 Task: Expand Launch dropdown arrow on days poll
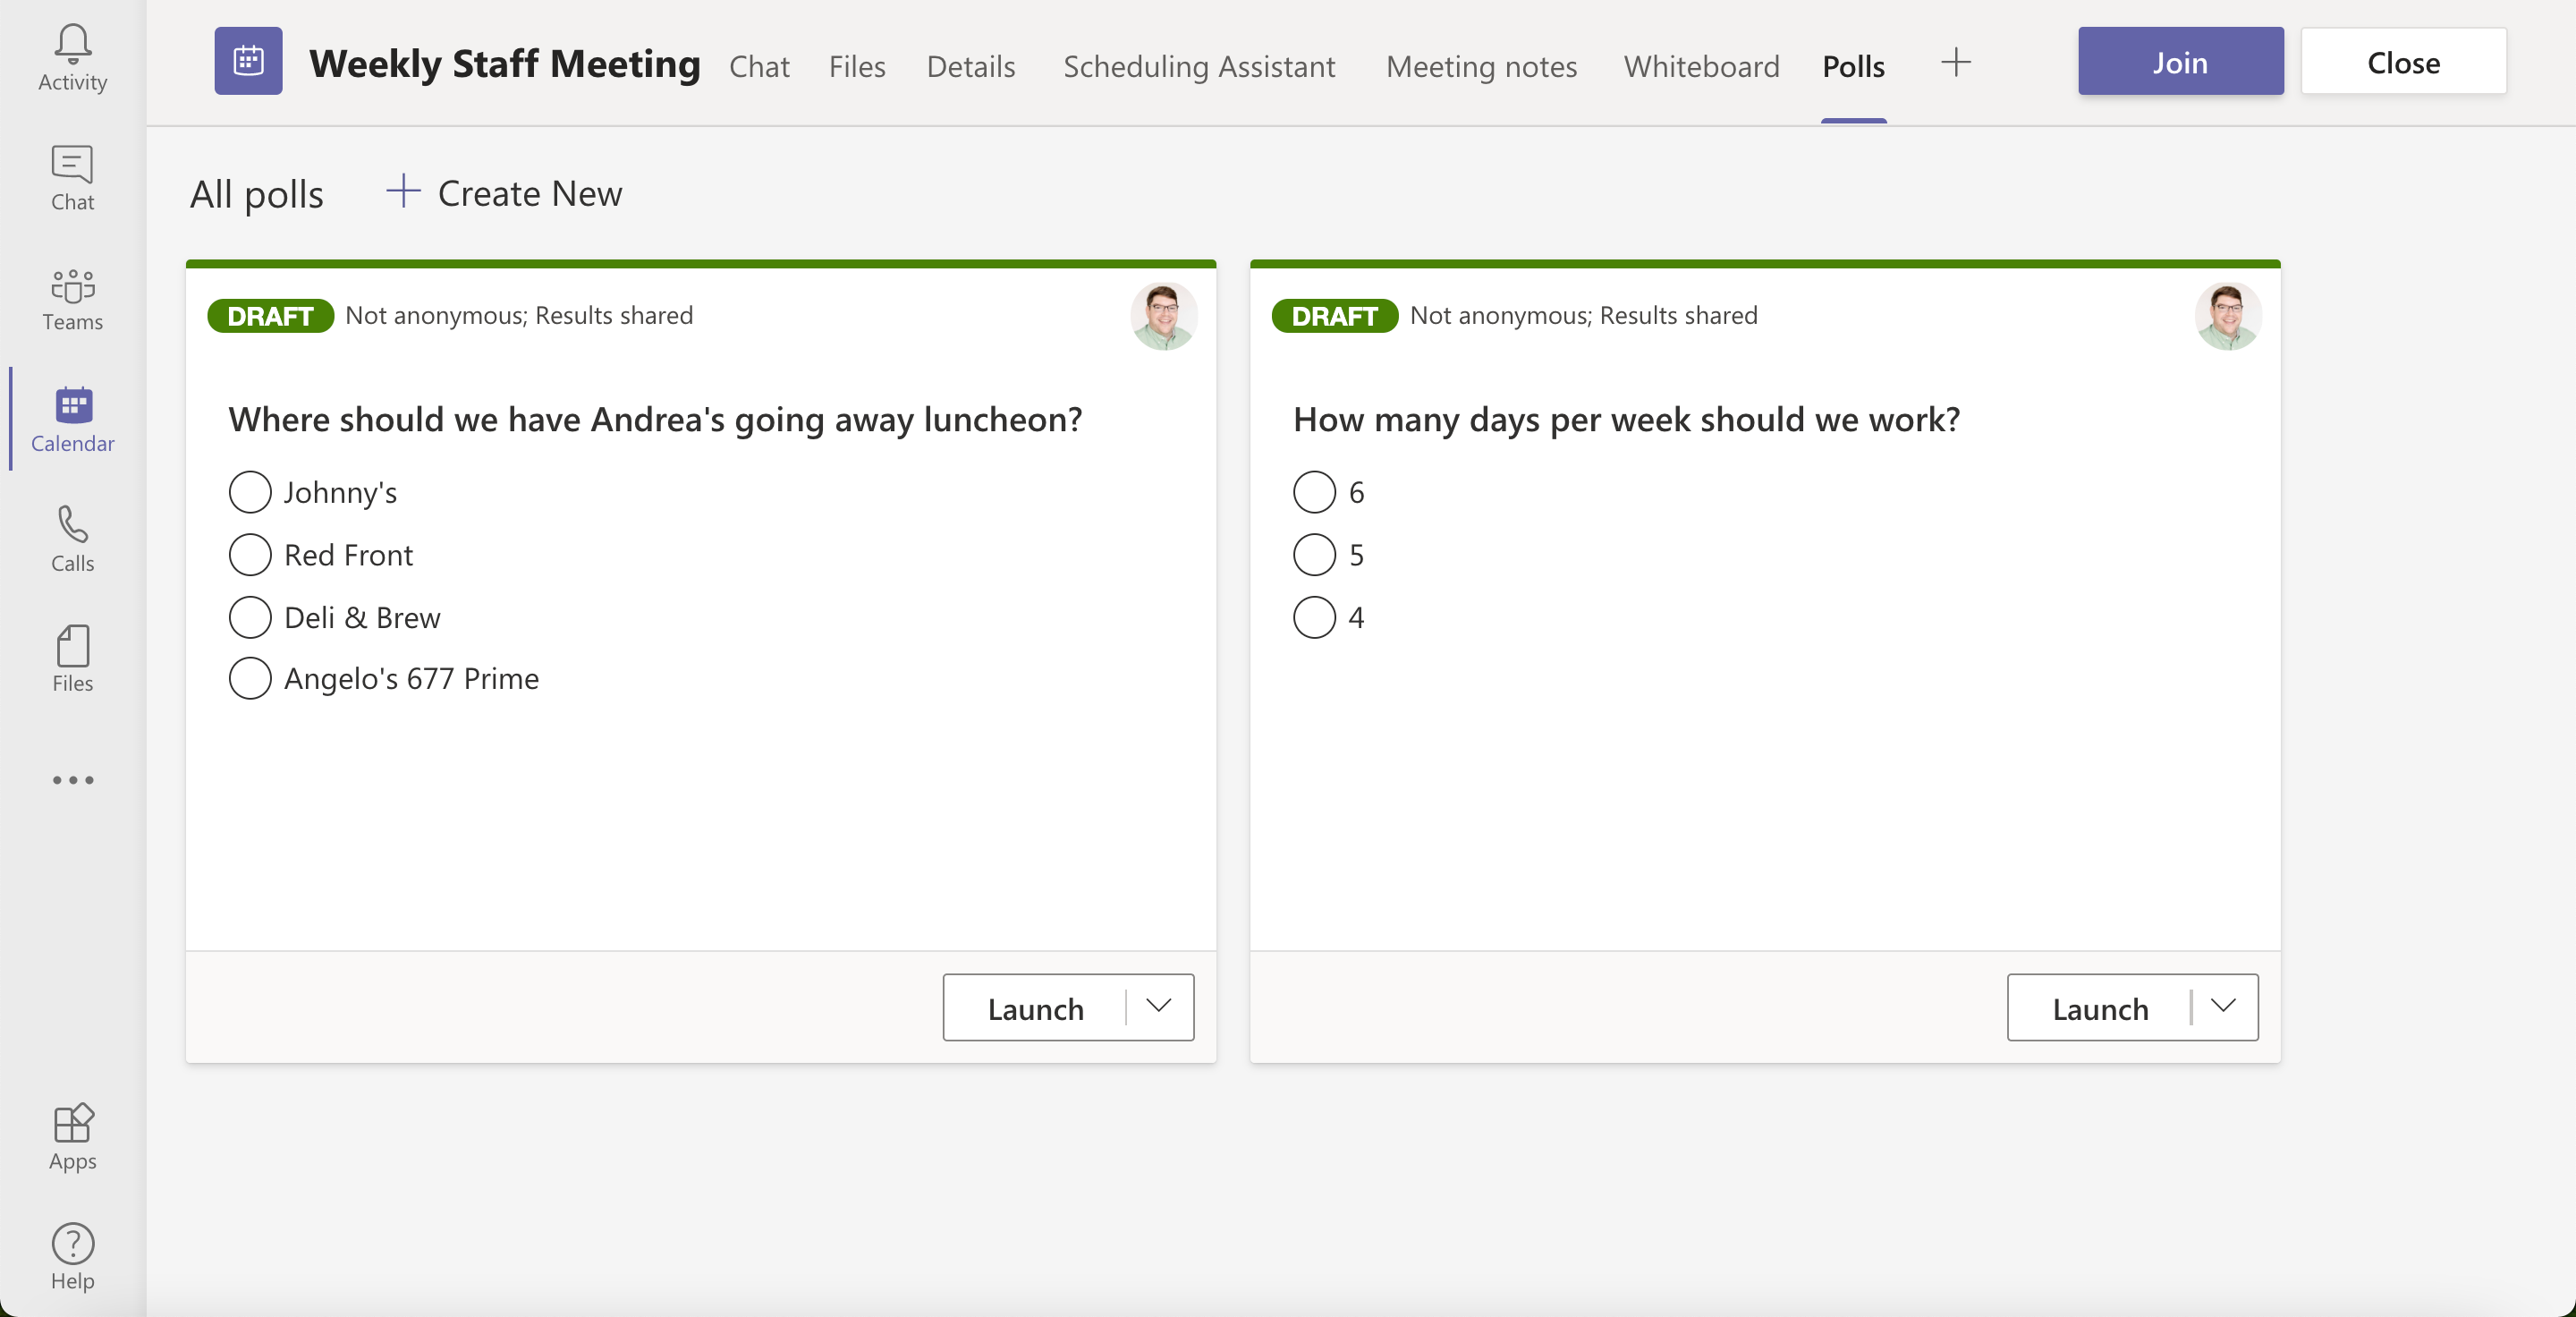[2223, 1007]
